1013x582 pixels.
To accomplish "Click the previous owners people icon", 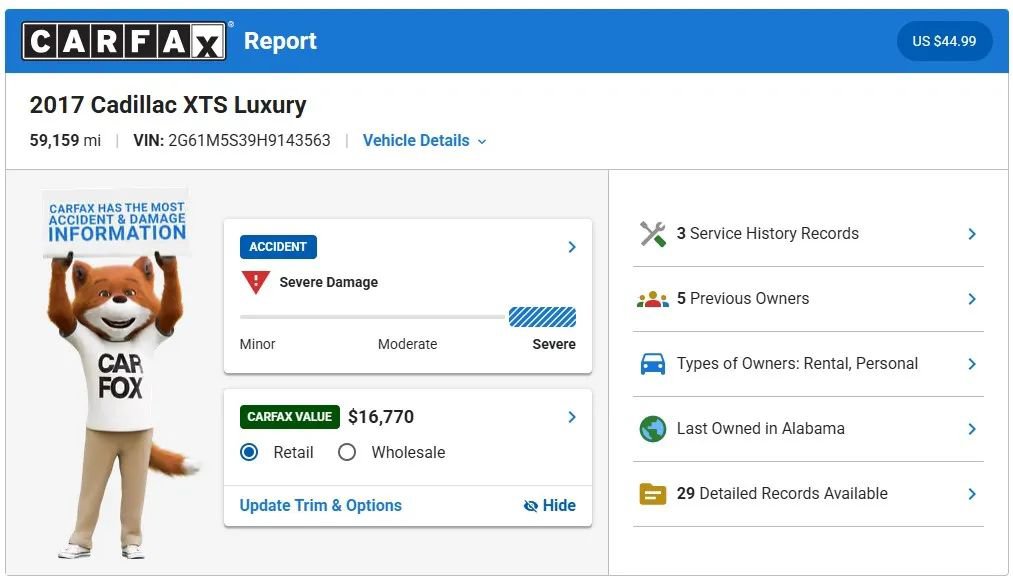I will (x=653, y=299).
